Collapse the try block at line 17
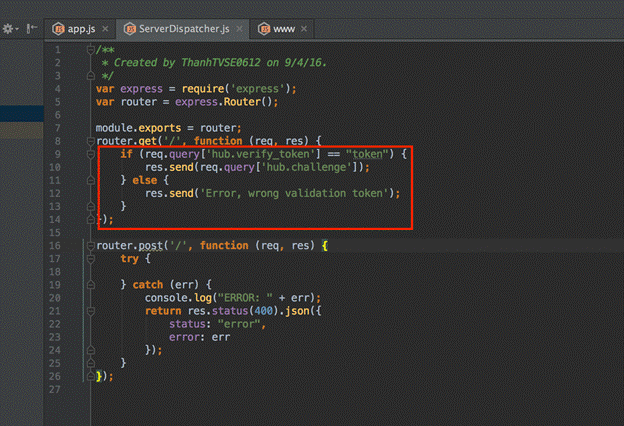This screenshot has width=624, height=426. coord(91,259)
